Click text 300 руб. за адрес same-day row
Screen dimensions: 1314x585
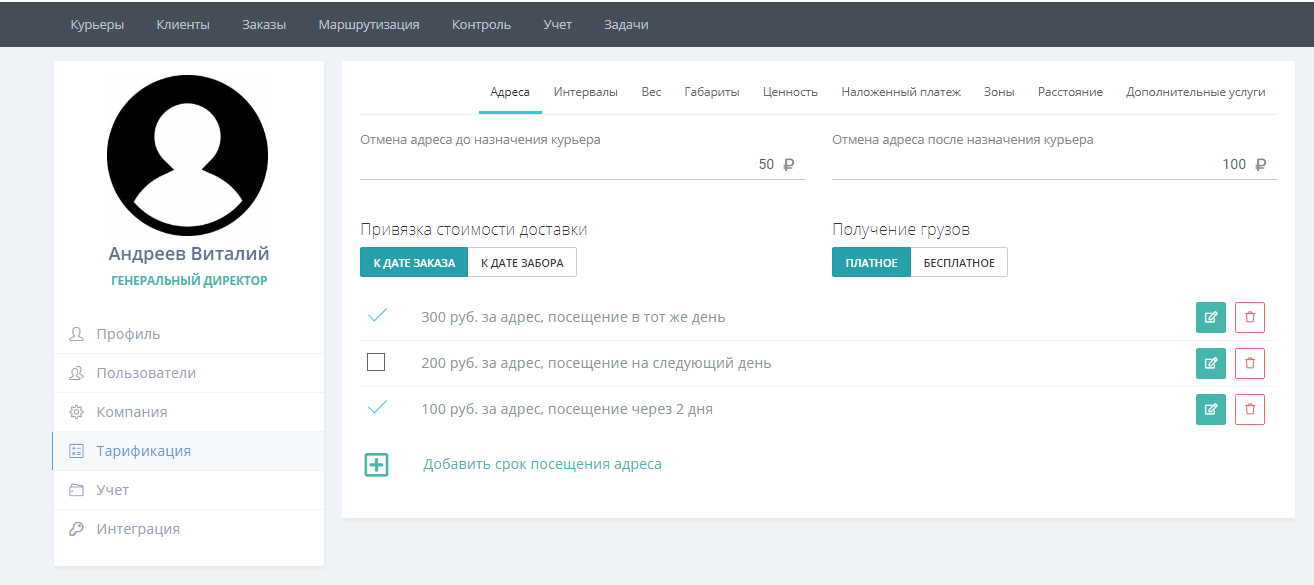573,317
